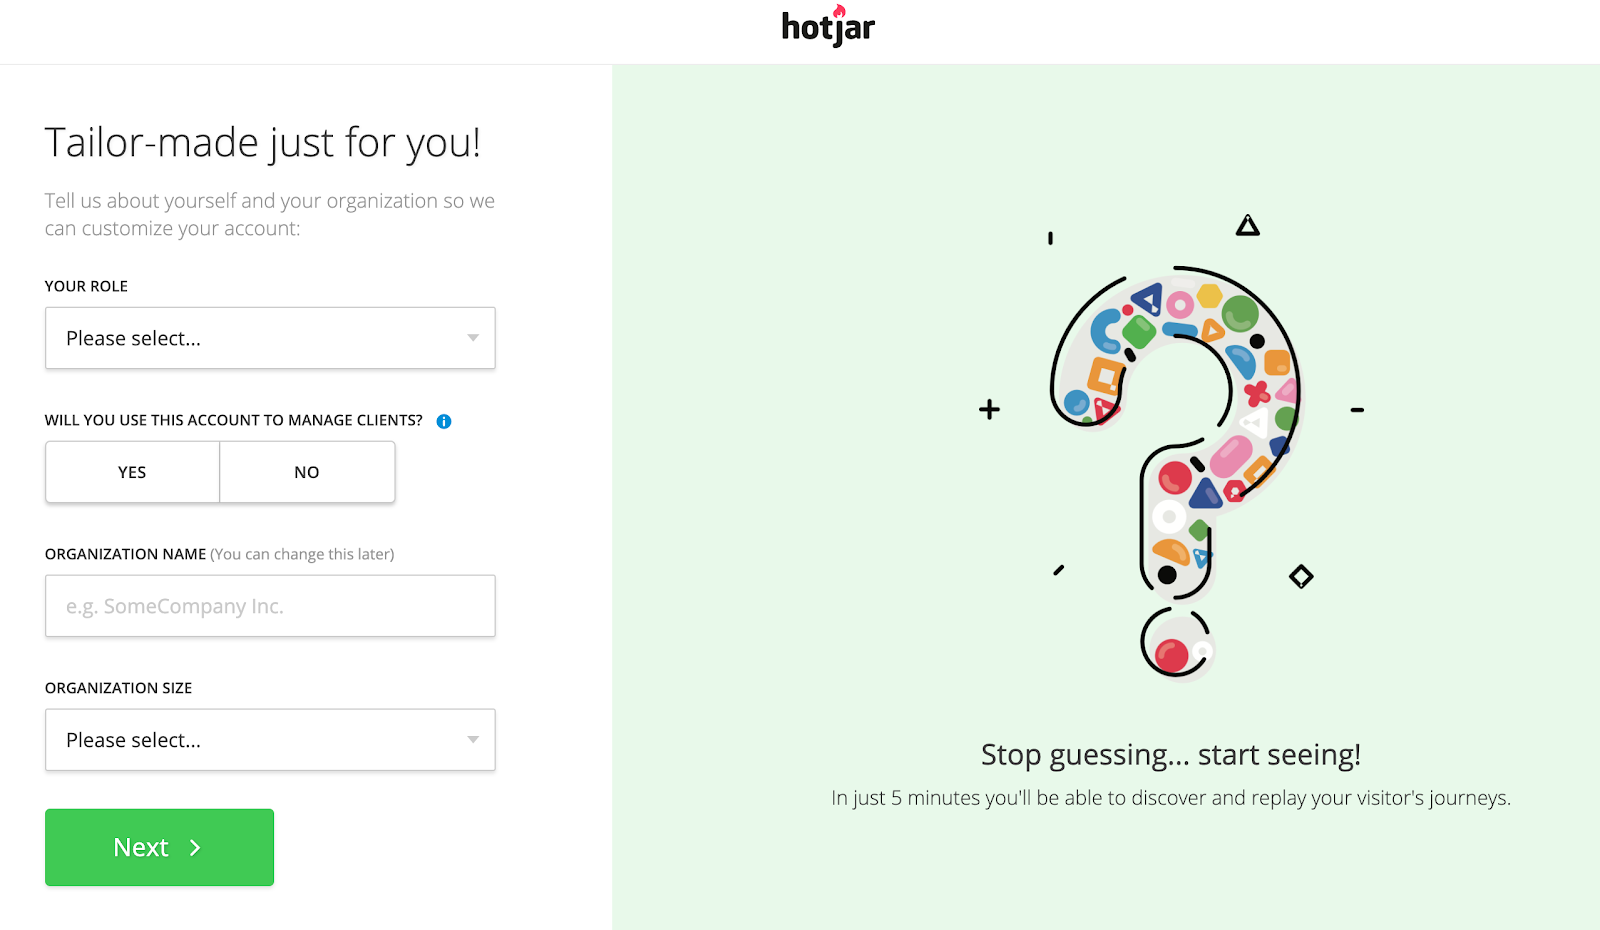Click the diamond shape near the illustration

[x=1301, y=576]
